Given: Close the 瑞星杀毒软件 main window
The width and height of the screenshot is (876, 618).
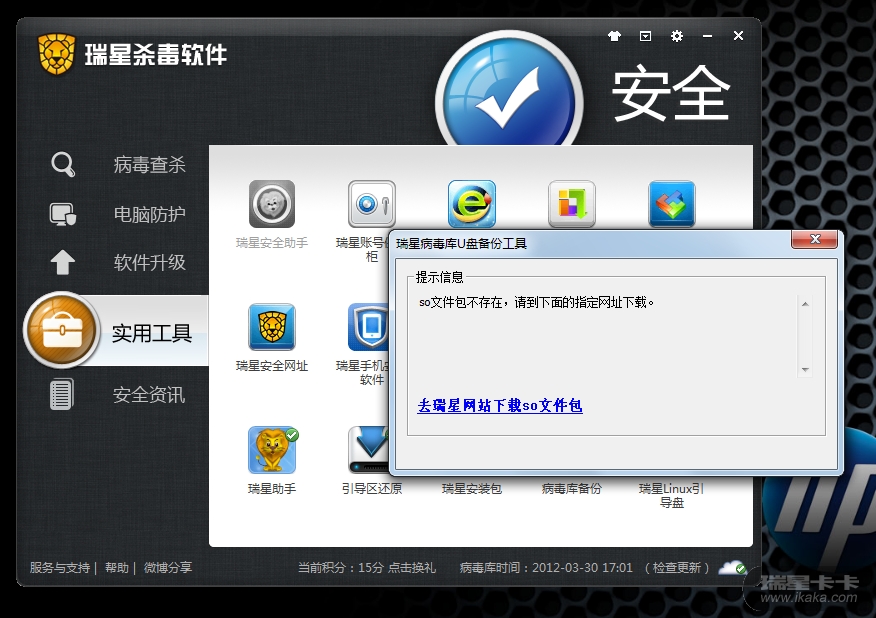Looking at the screenshot, I should (738, 36).
